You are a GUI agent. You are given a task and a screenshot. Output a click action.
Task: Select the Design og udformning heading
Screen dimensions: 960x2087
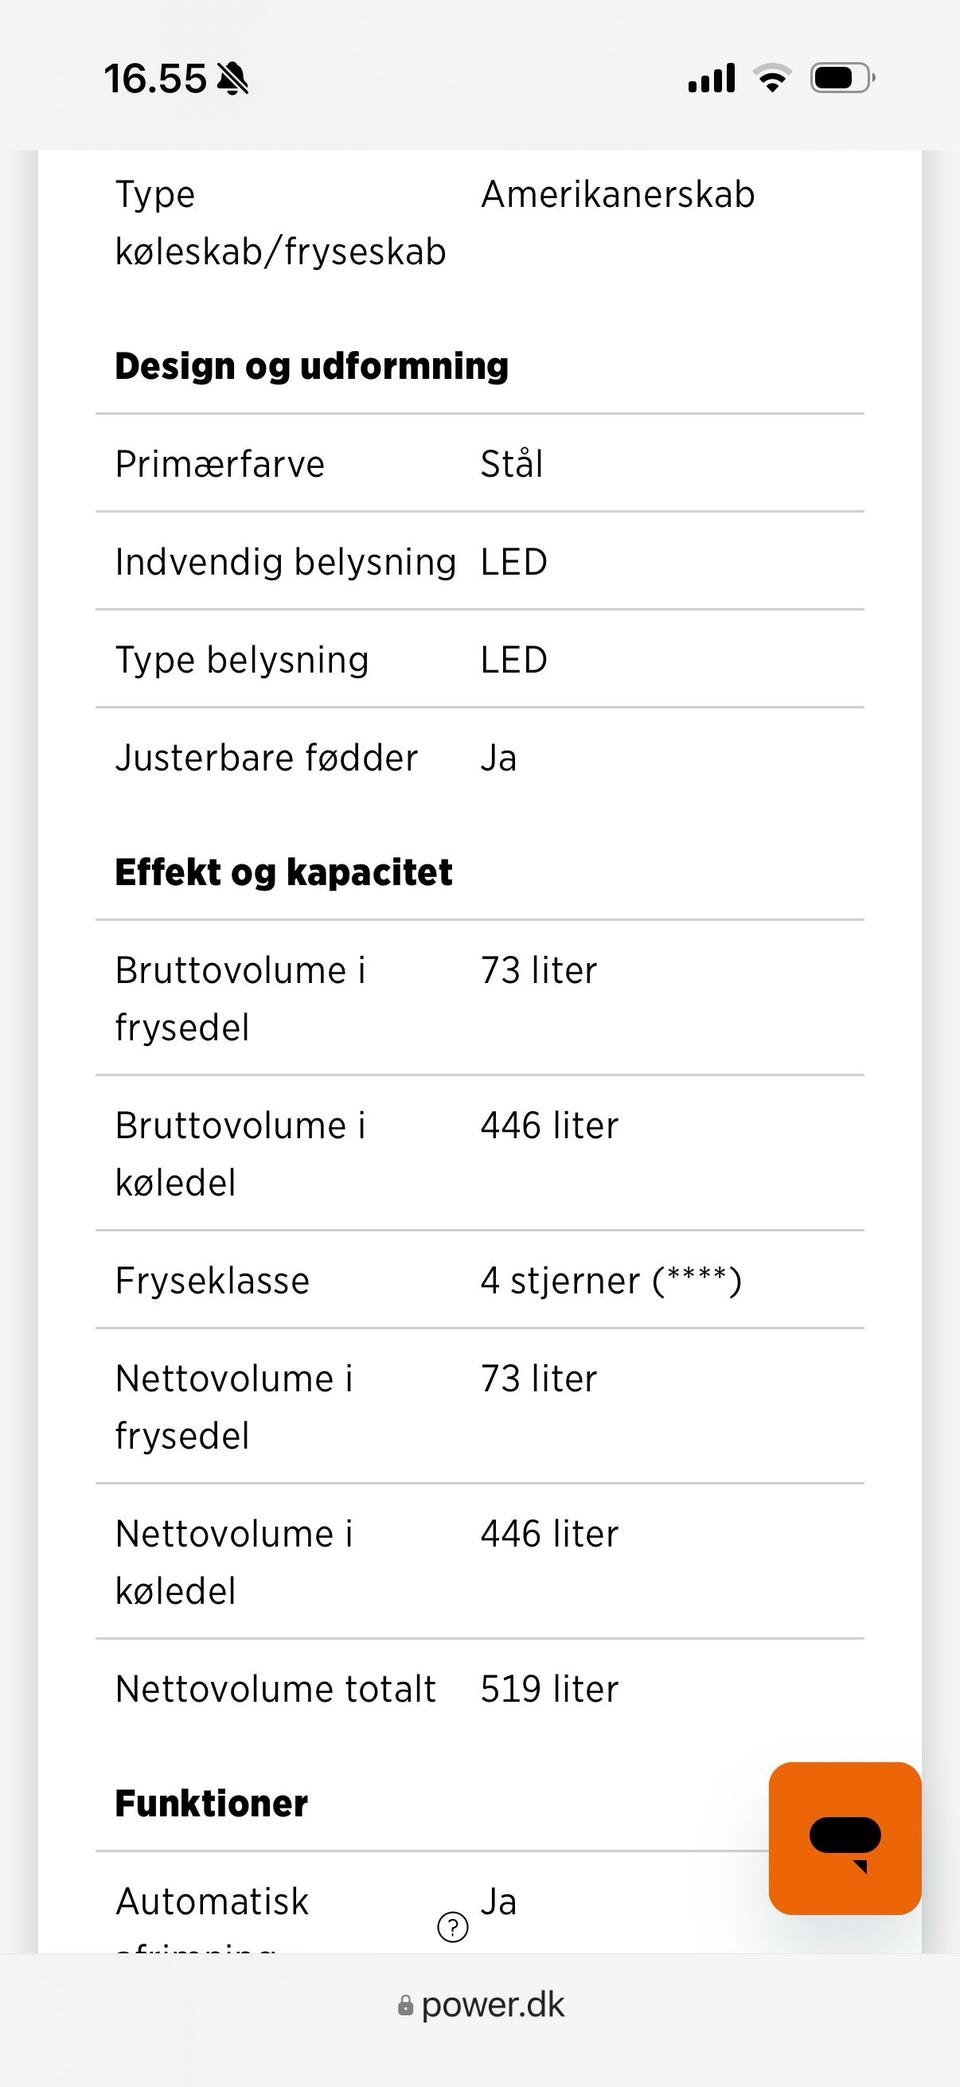point(312,366)
